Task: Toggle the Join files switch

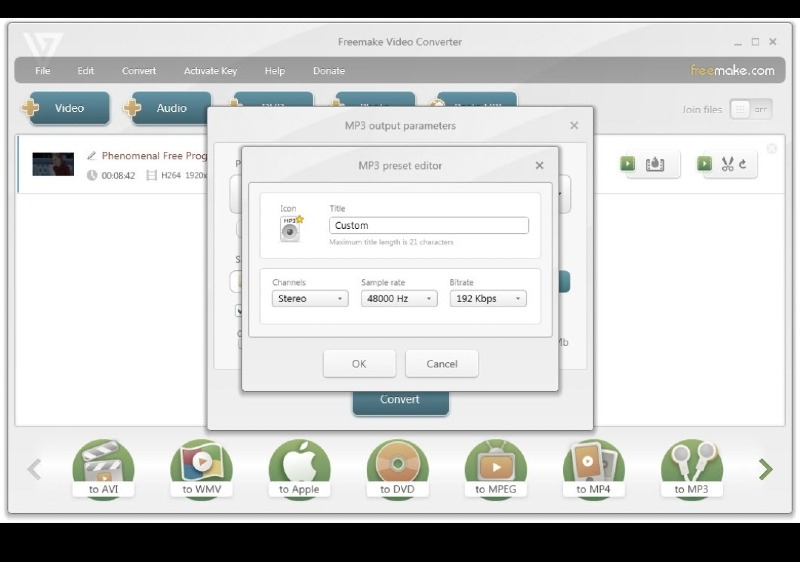Action: pyautogui.click(x=751, y=109)
